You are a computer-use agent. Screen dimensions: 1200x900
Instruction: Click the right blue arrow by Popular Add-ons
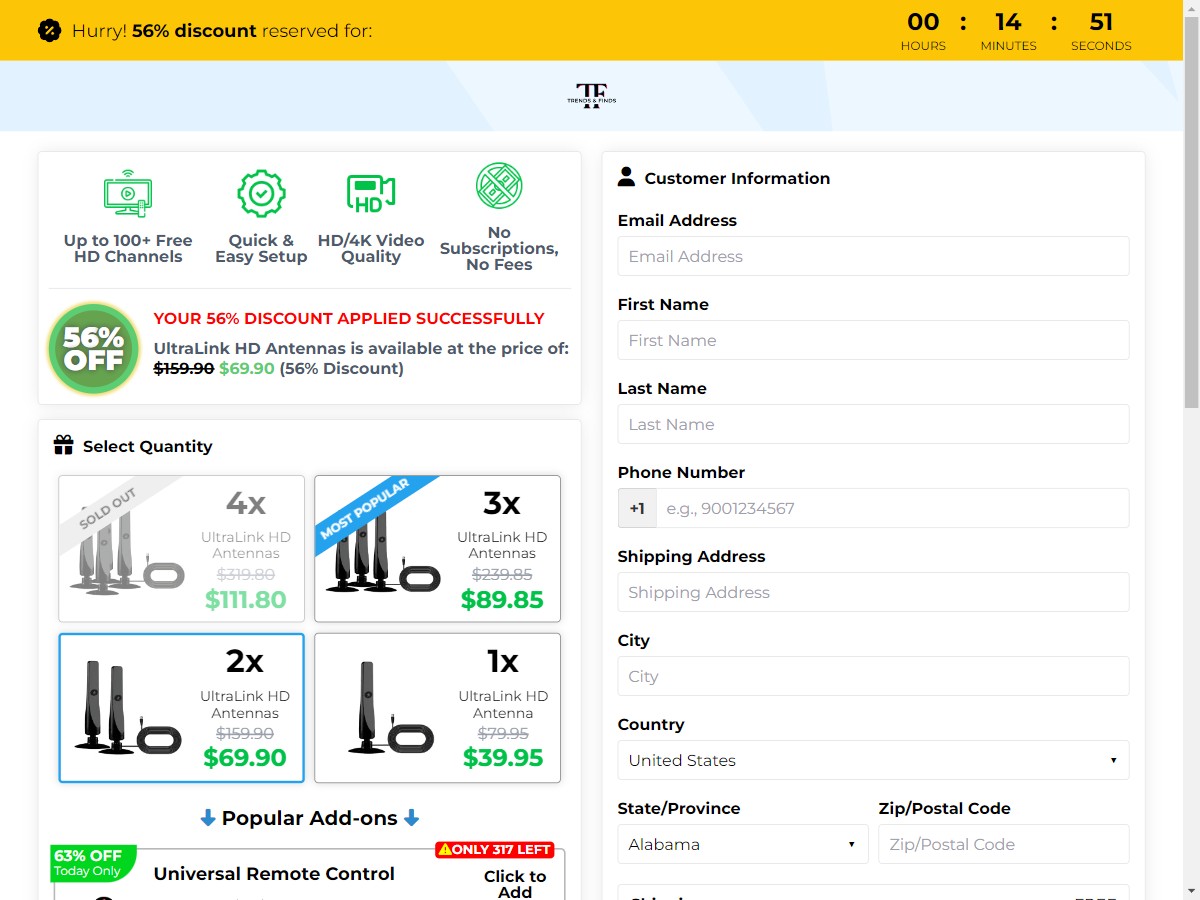412,818
